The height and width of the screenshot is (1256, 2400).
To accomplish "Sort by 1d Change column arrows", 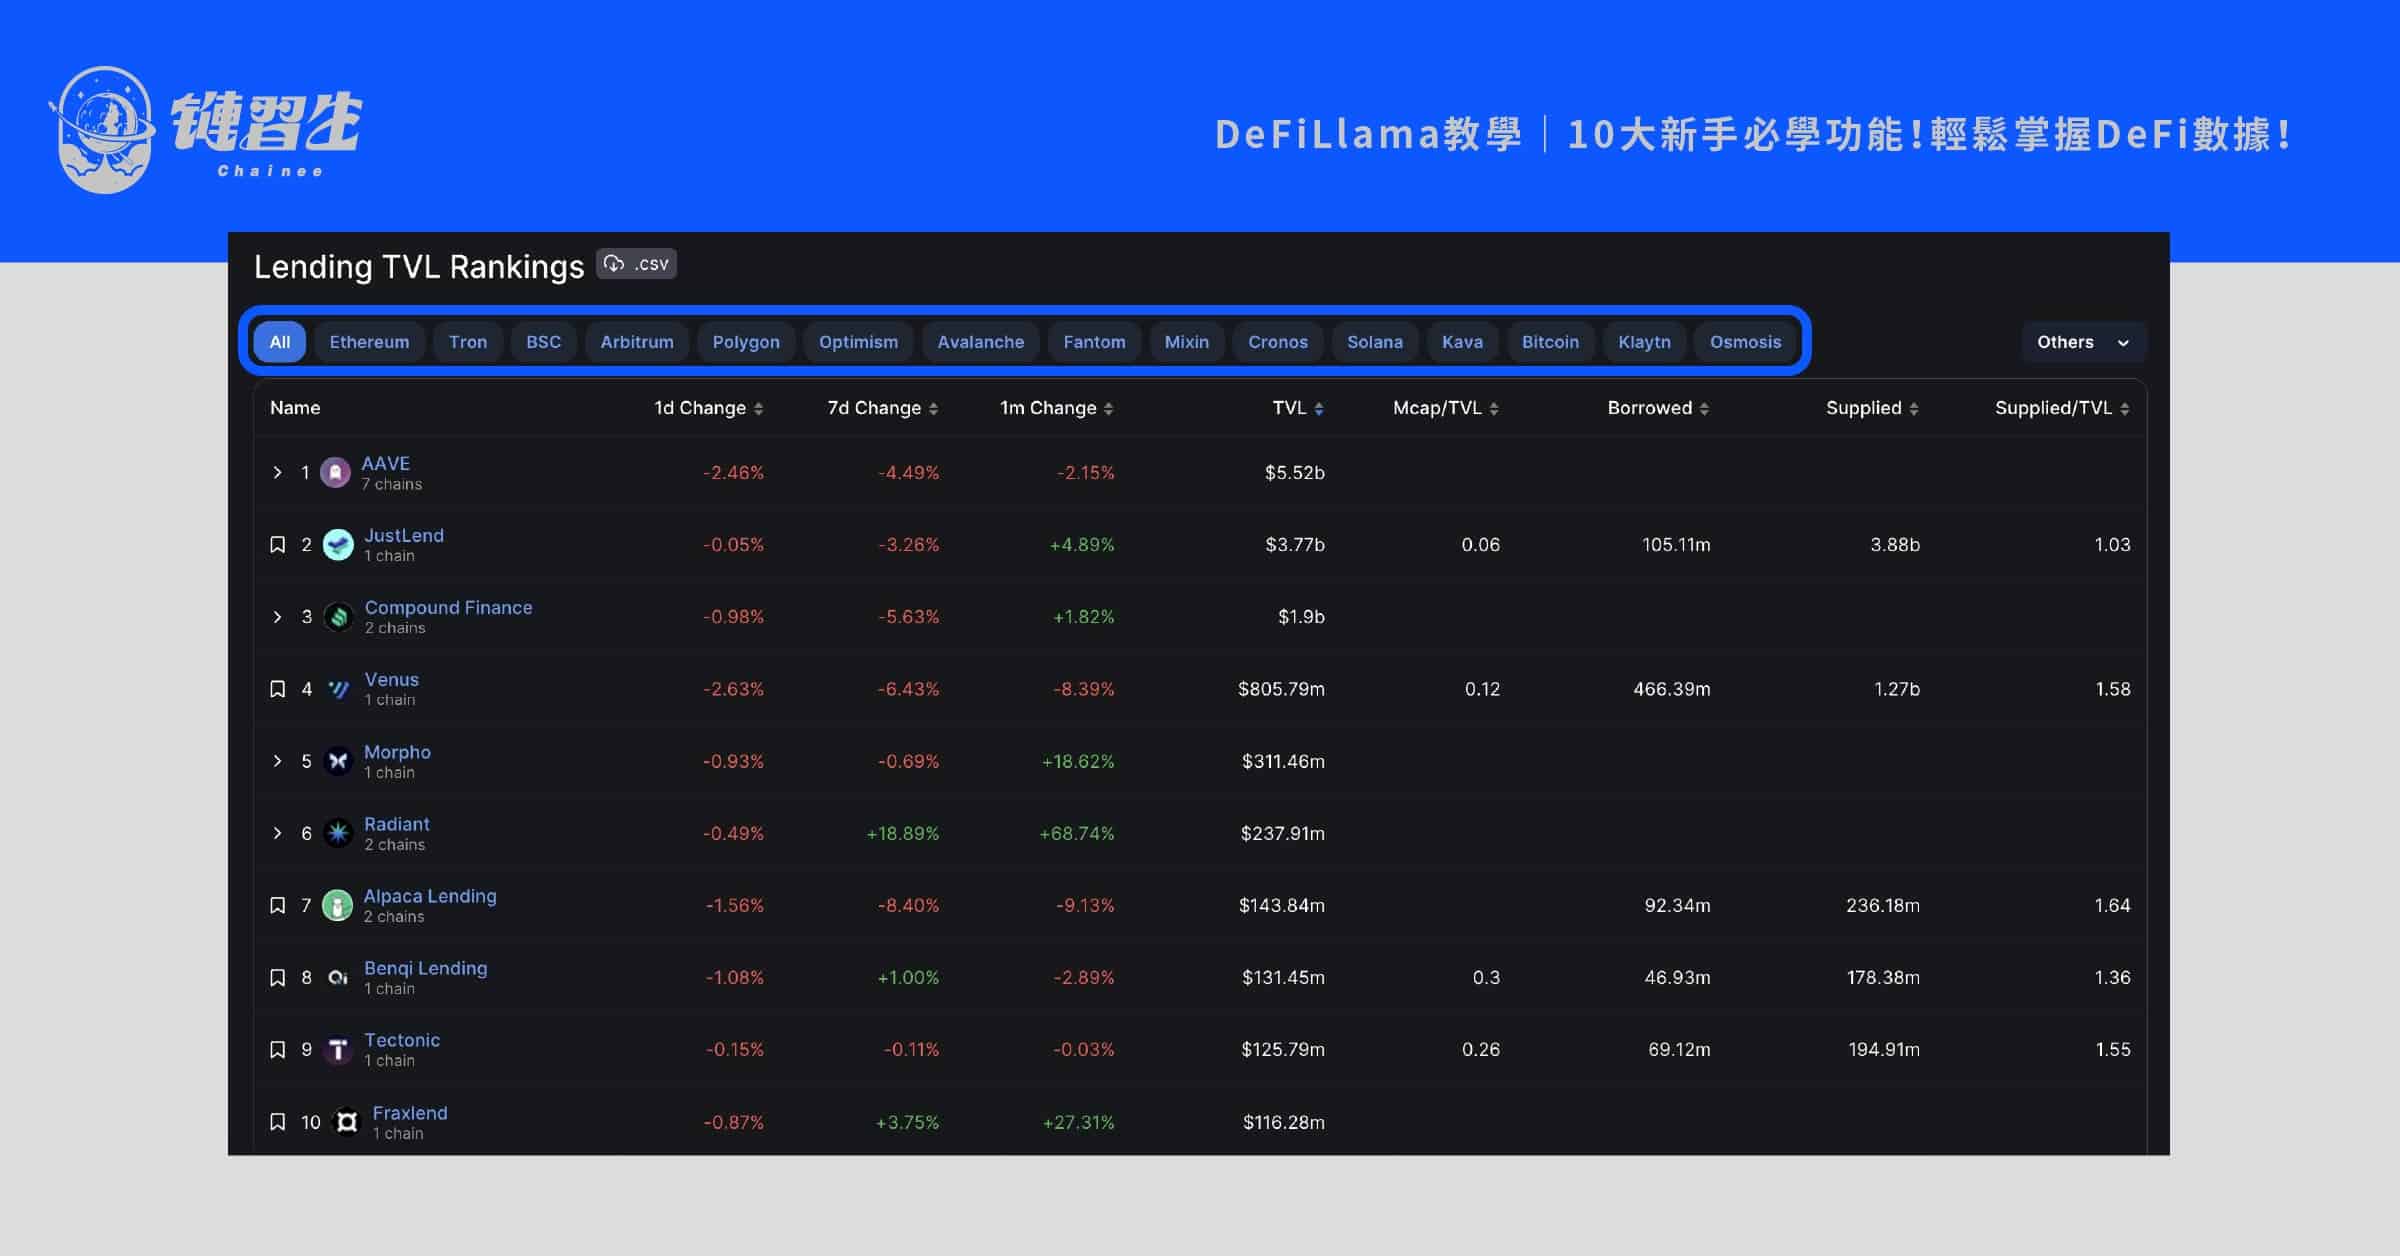I will click(758, 408).
